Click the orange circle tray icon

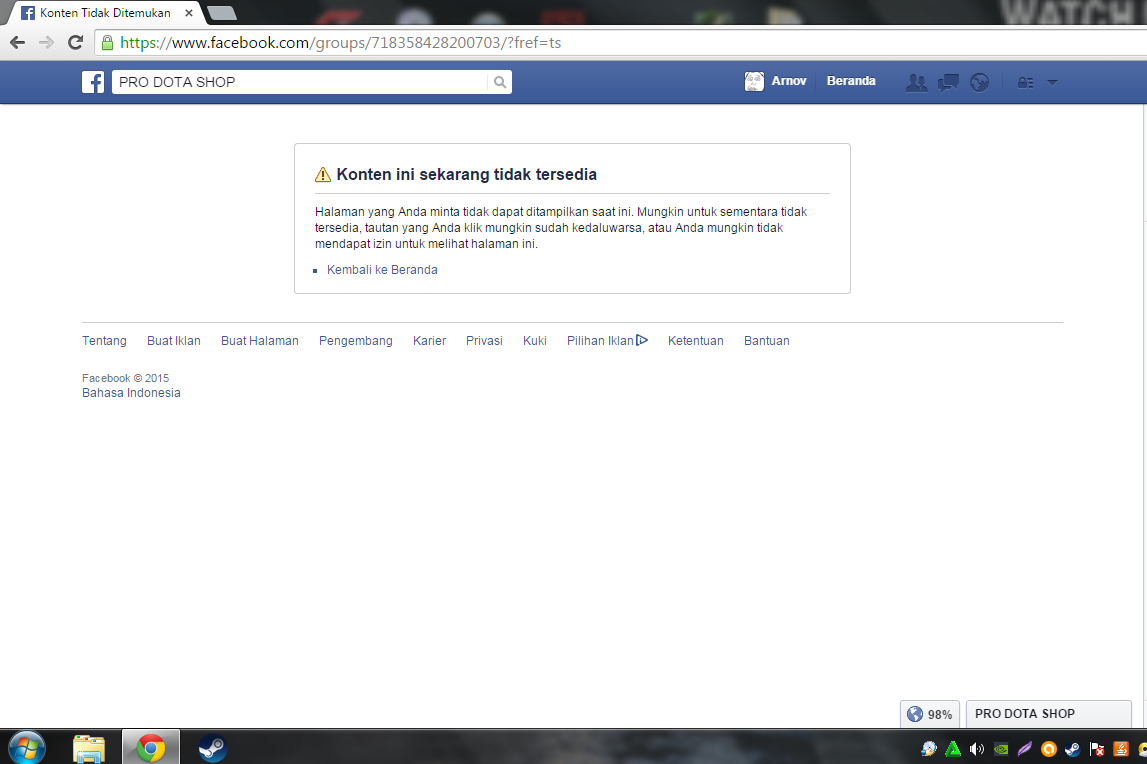coord(1049,749)
